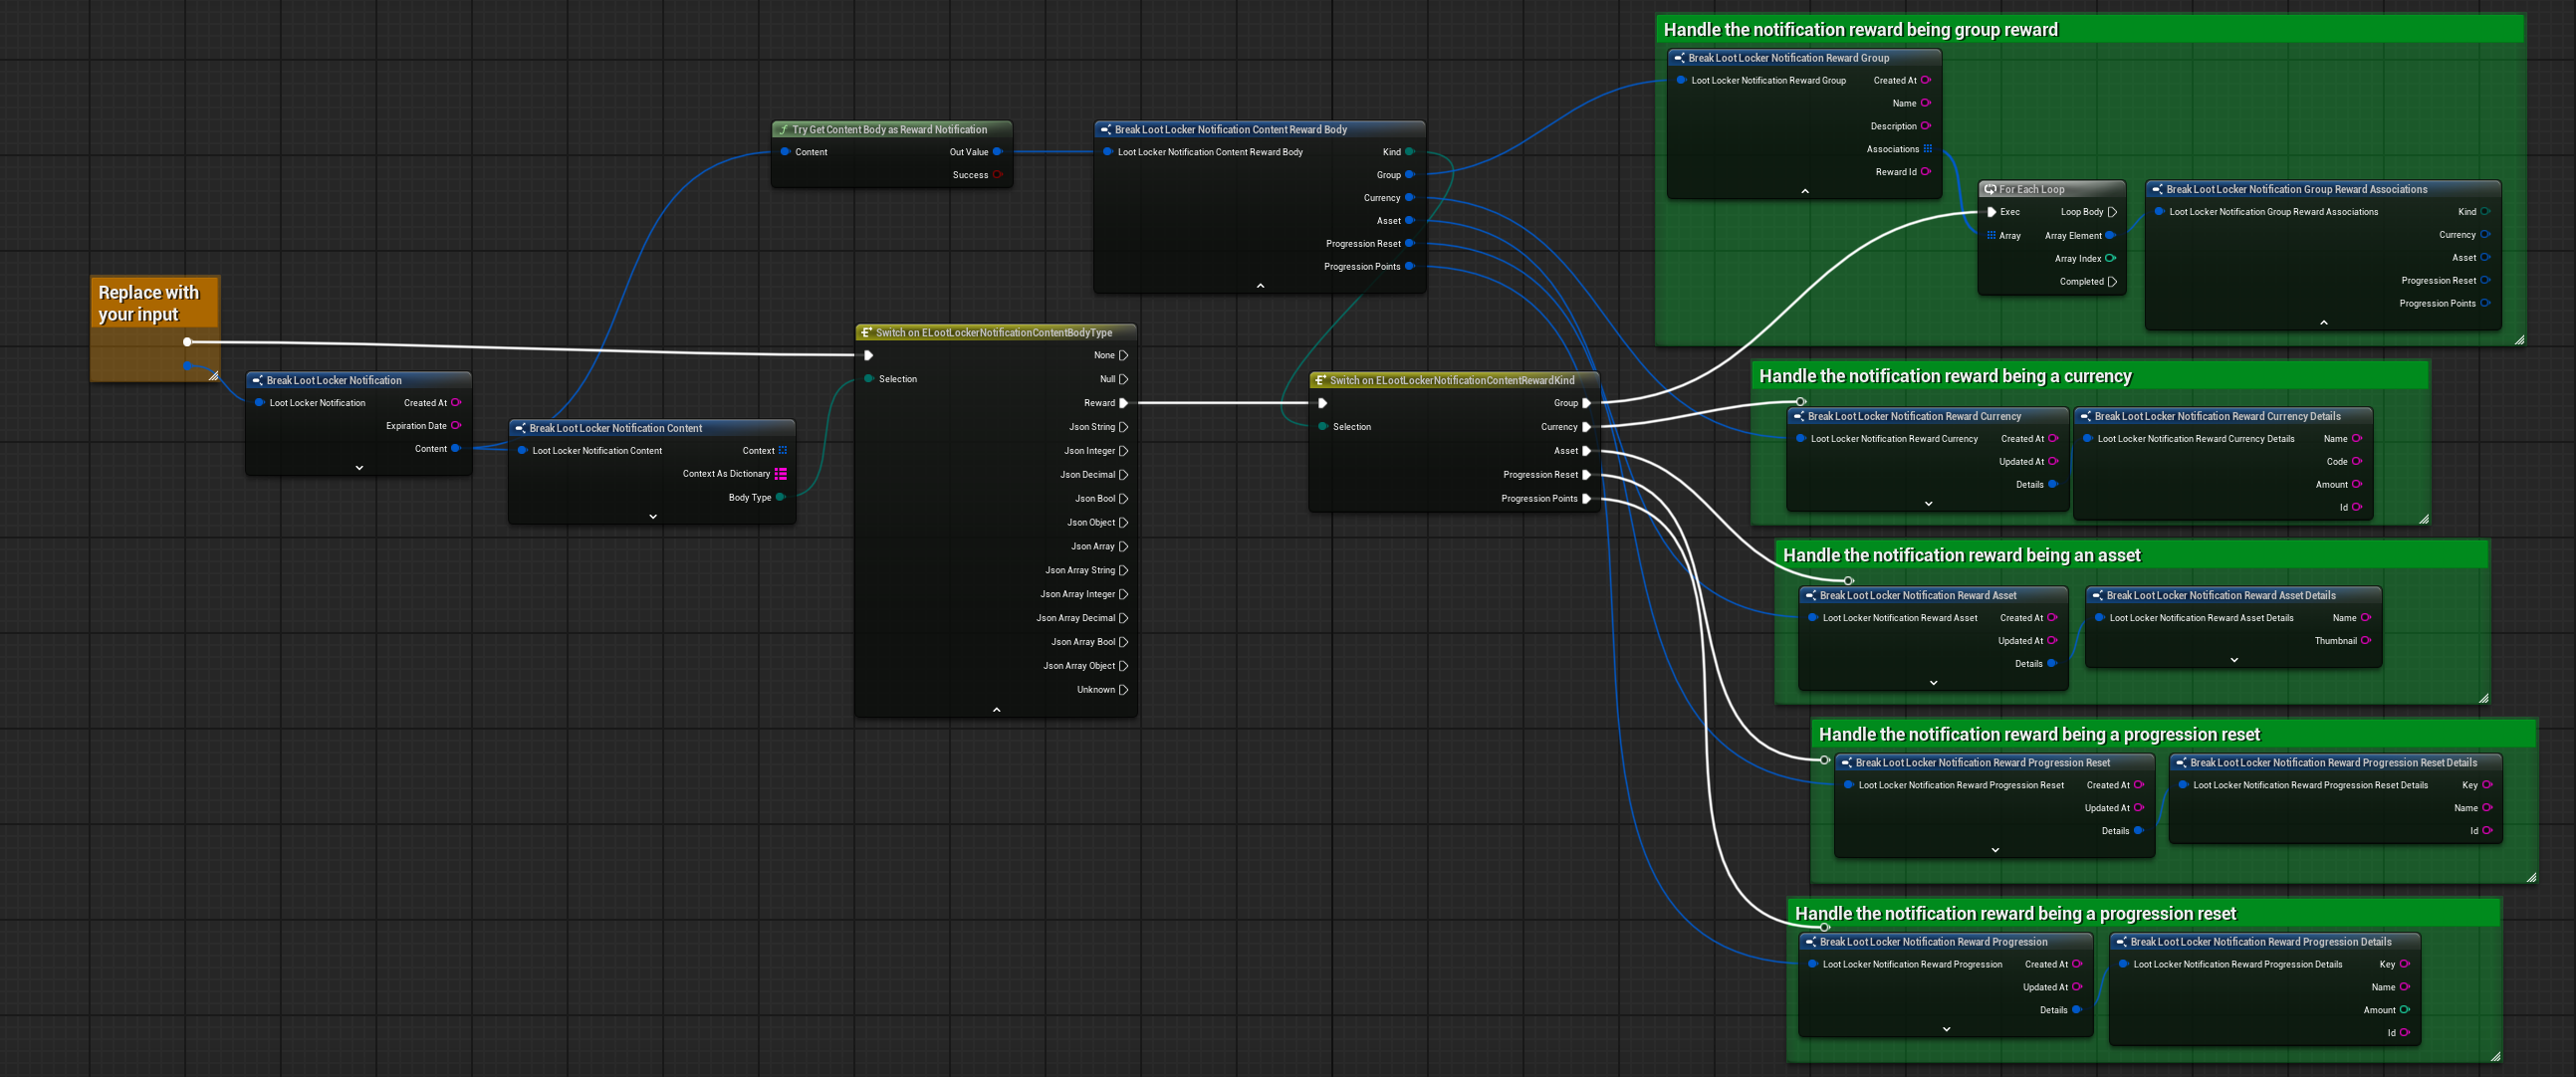Image resolution: width=2576 pixels, height=1077 pixels.
Task: Click the Body Type output pin
Action: click(780, 497)
